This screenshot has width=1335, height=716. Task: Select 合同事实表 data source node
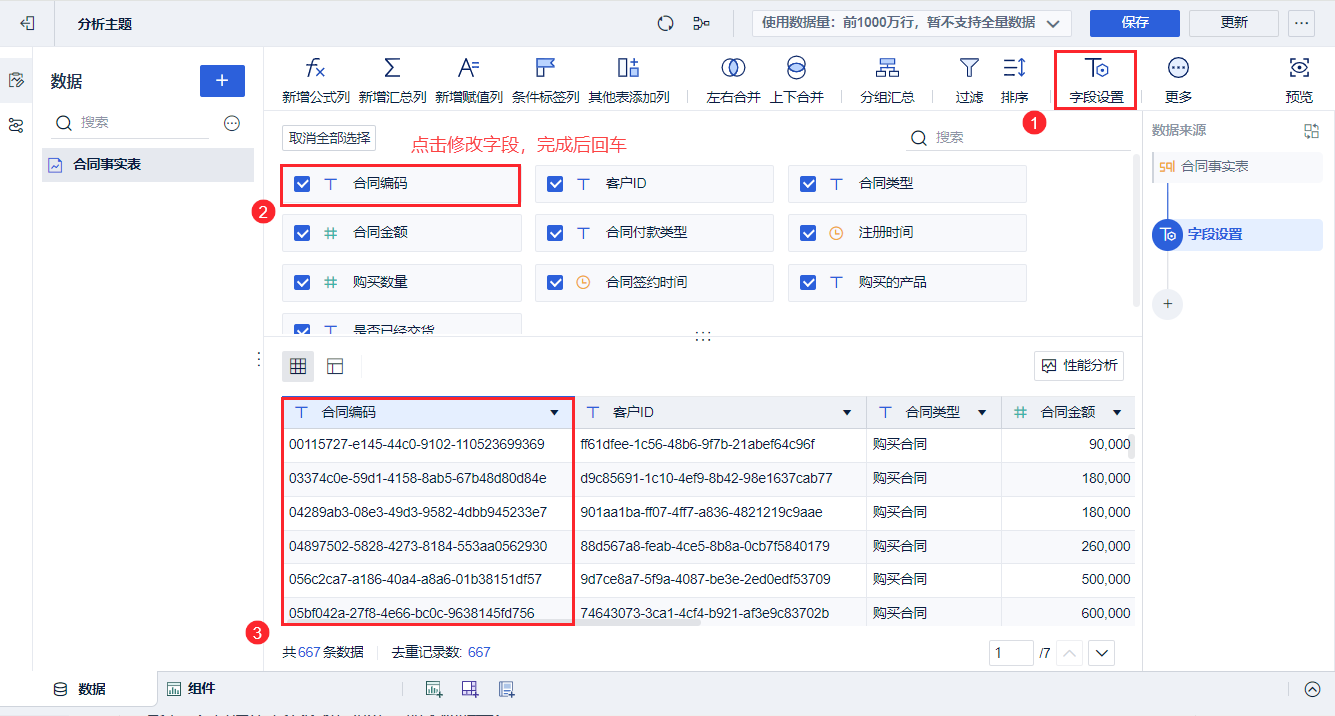point(1237,167)
